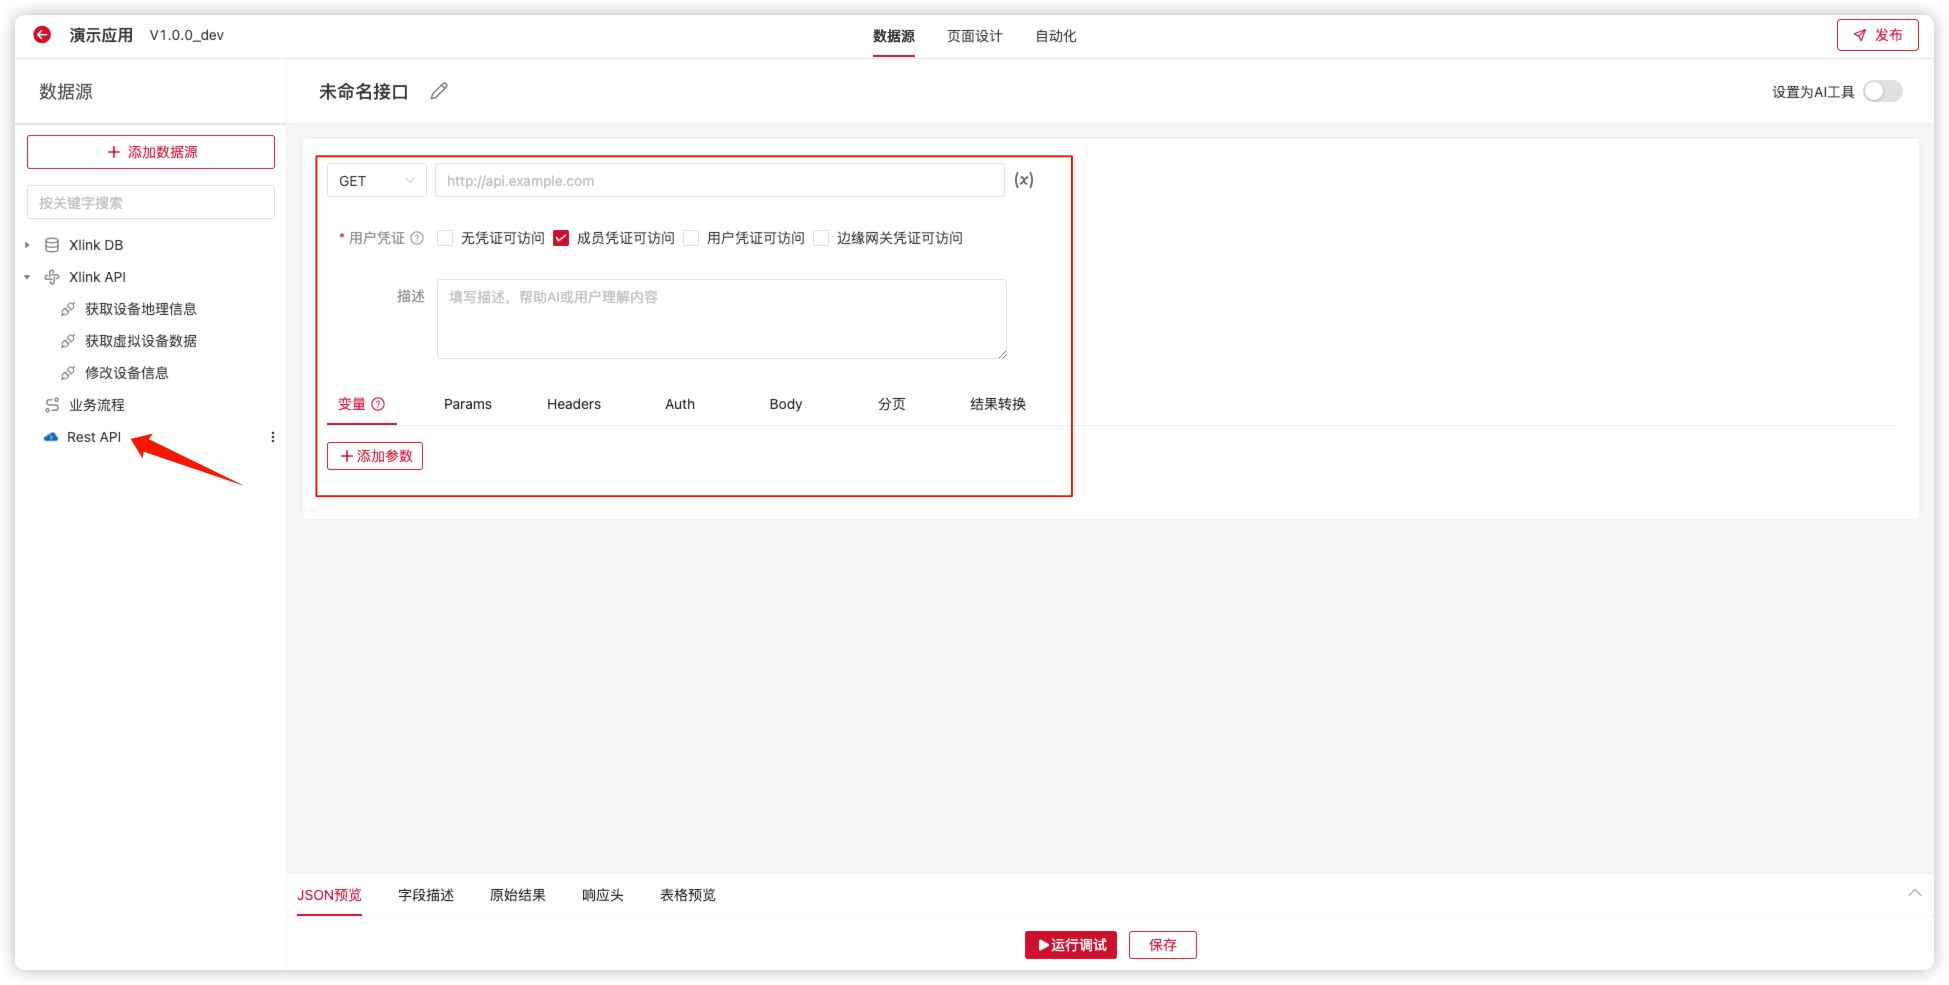Check the 无凭证可访问 checkbox
Viewport: 1949px width, 985px height.
(446, 238)
